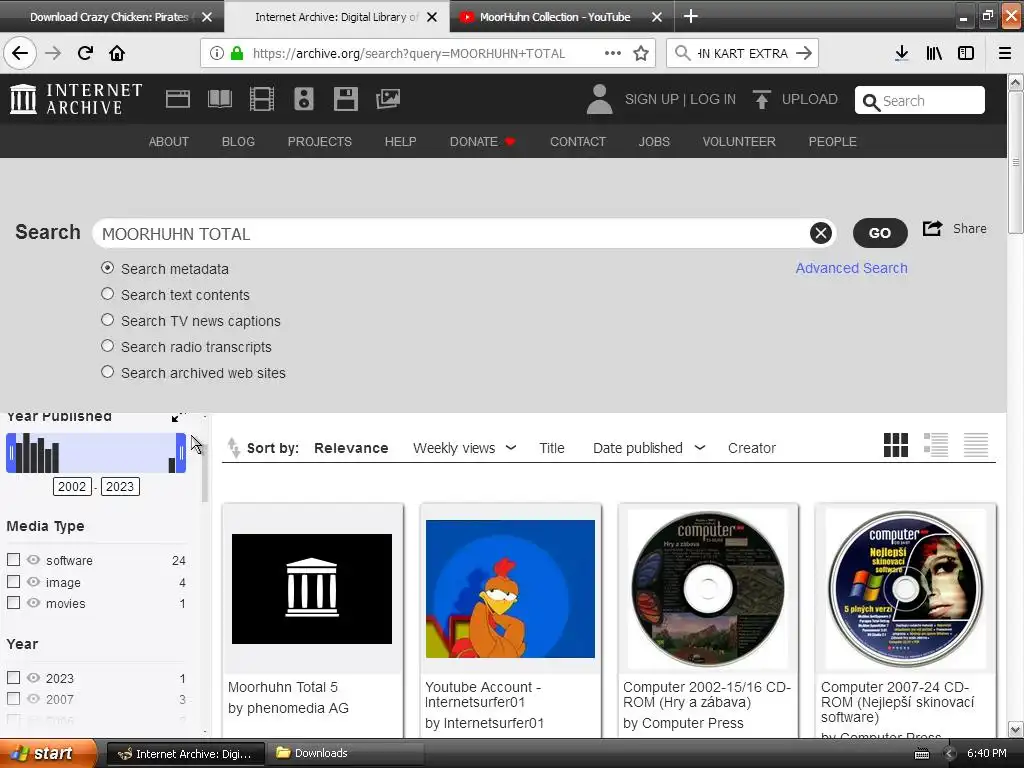Click the user avatar icon
The image size is (1024, 768).
tap(599, 99)
